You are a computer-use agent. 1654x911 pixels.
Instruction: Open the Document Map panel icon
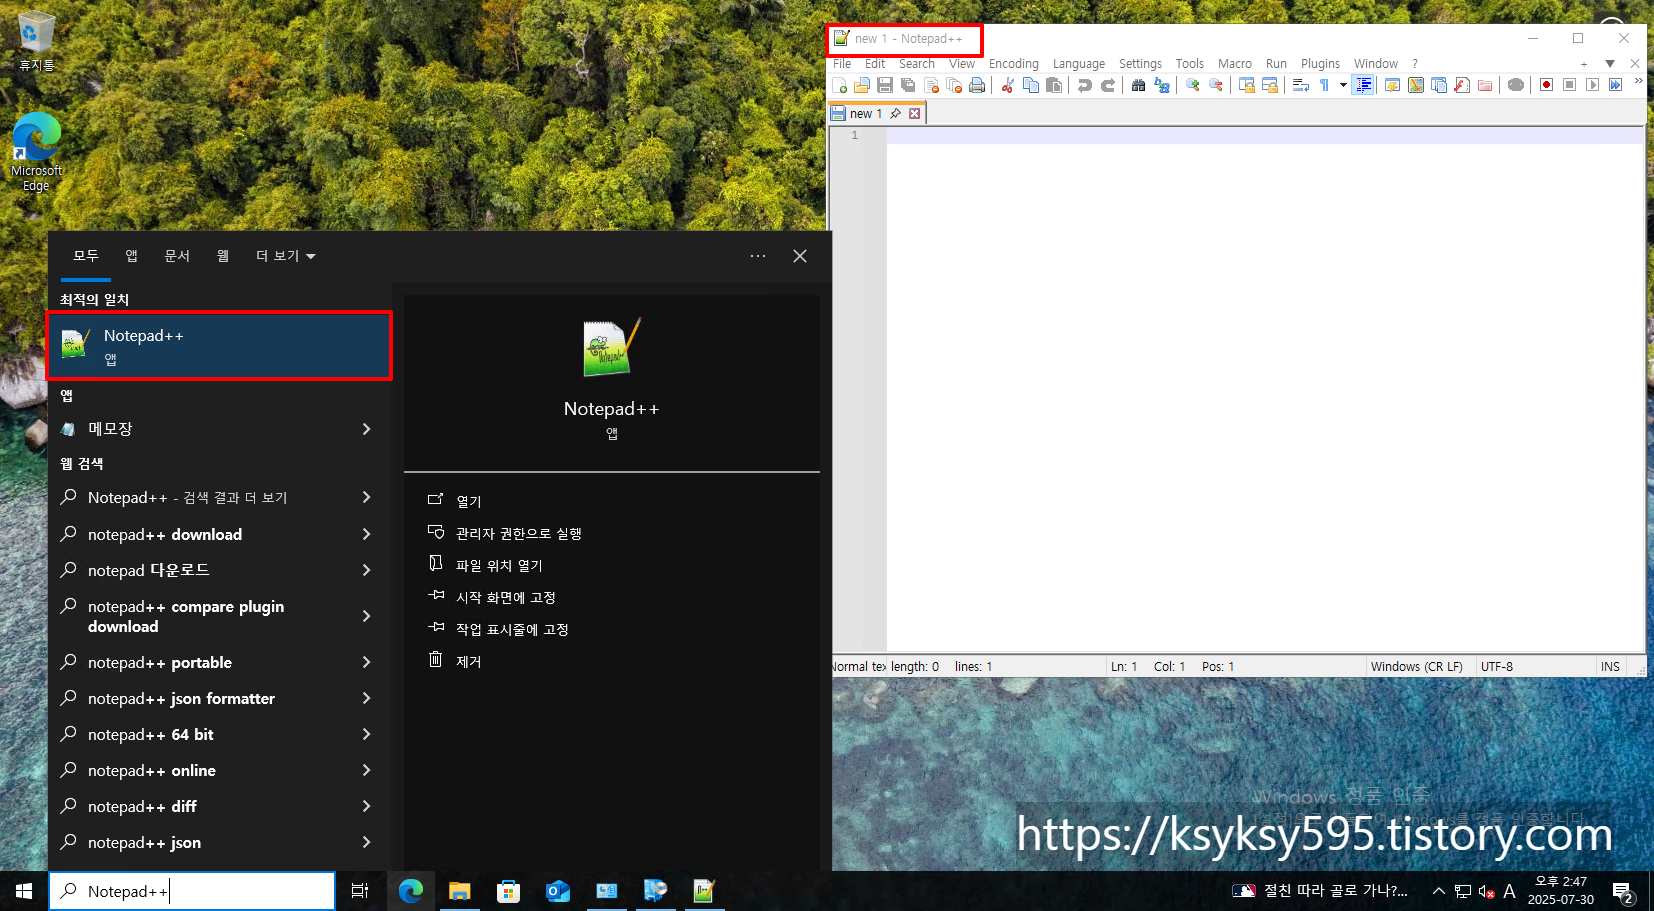[x=1416, y=85]
